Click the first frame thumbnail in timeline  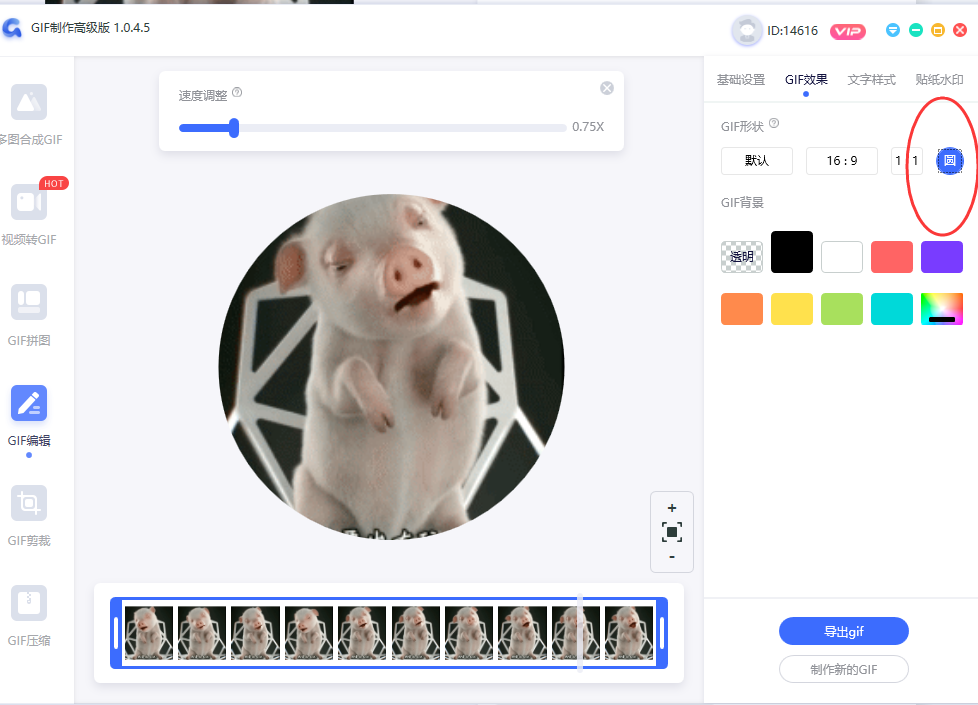149,632
